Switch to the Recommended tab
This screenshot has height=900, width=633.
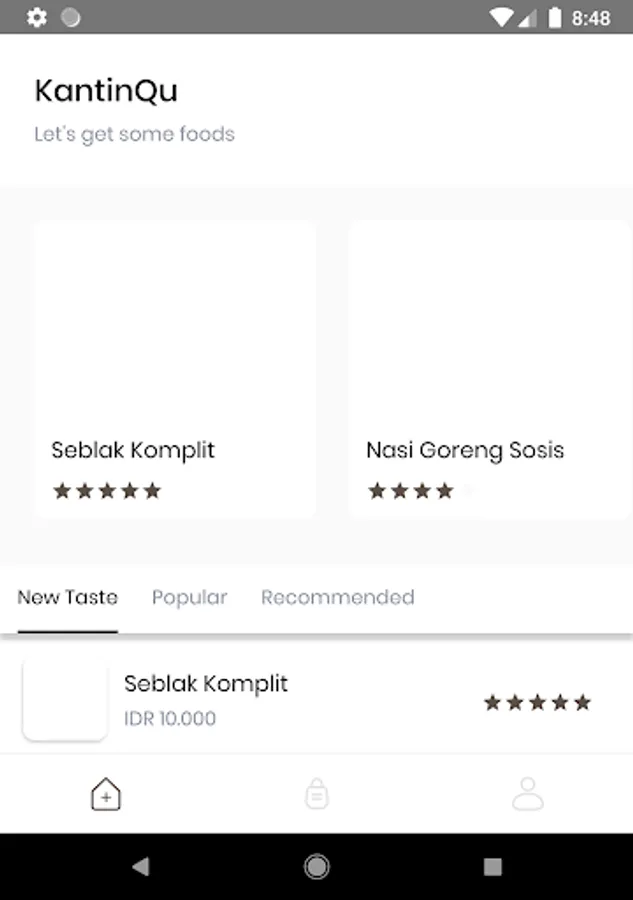337,598
